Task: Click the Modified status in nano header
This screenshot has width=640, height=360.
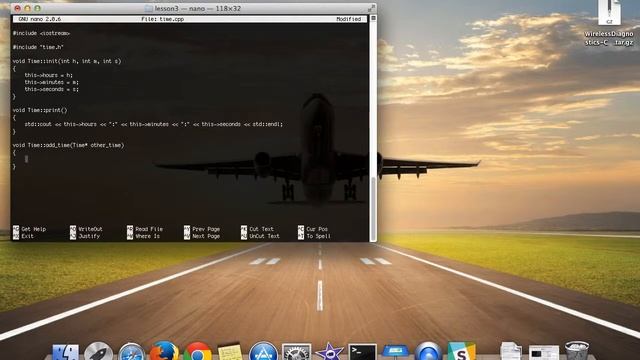Action: [349, 19]
